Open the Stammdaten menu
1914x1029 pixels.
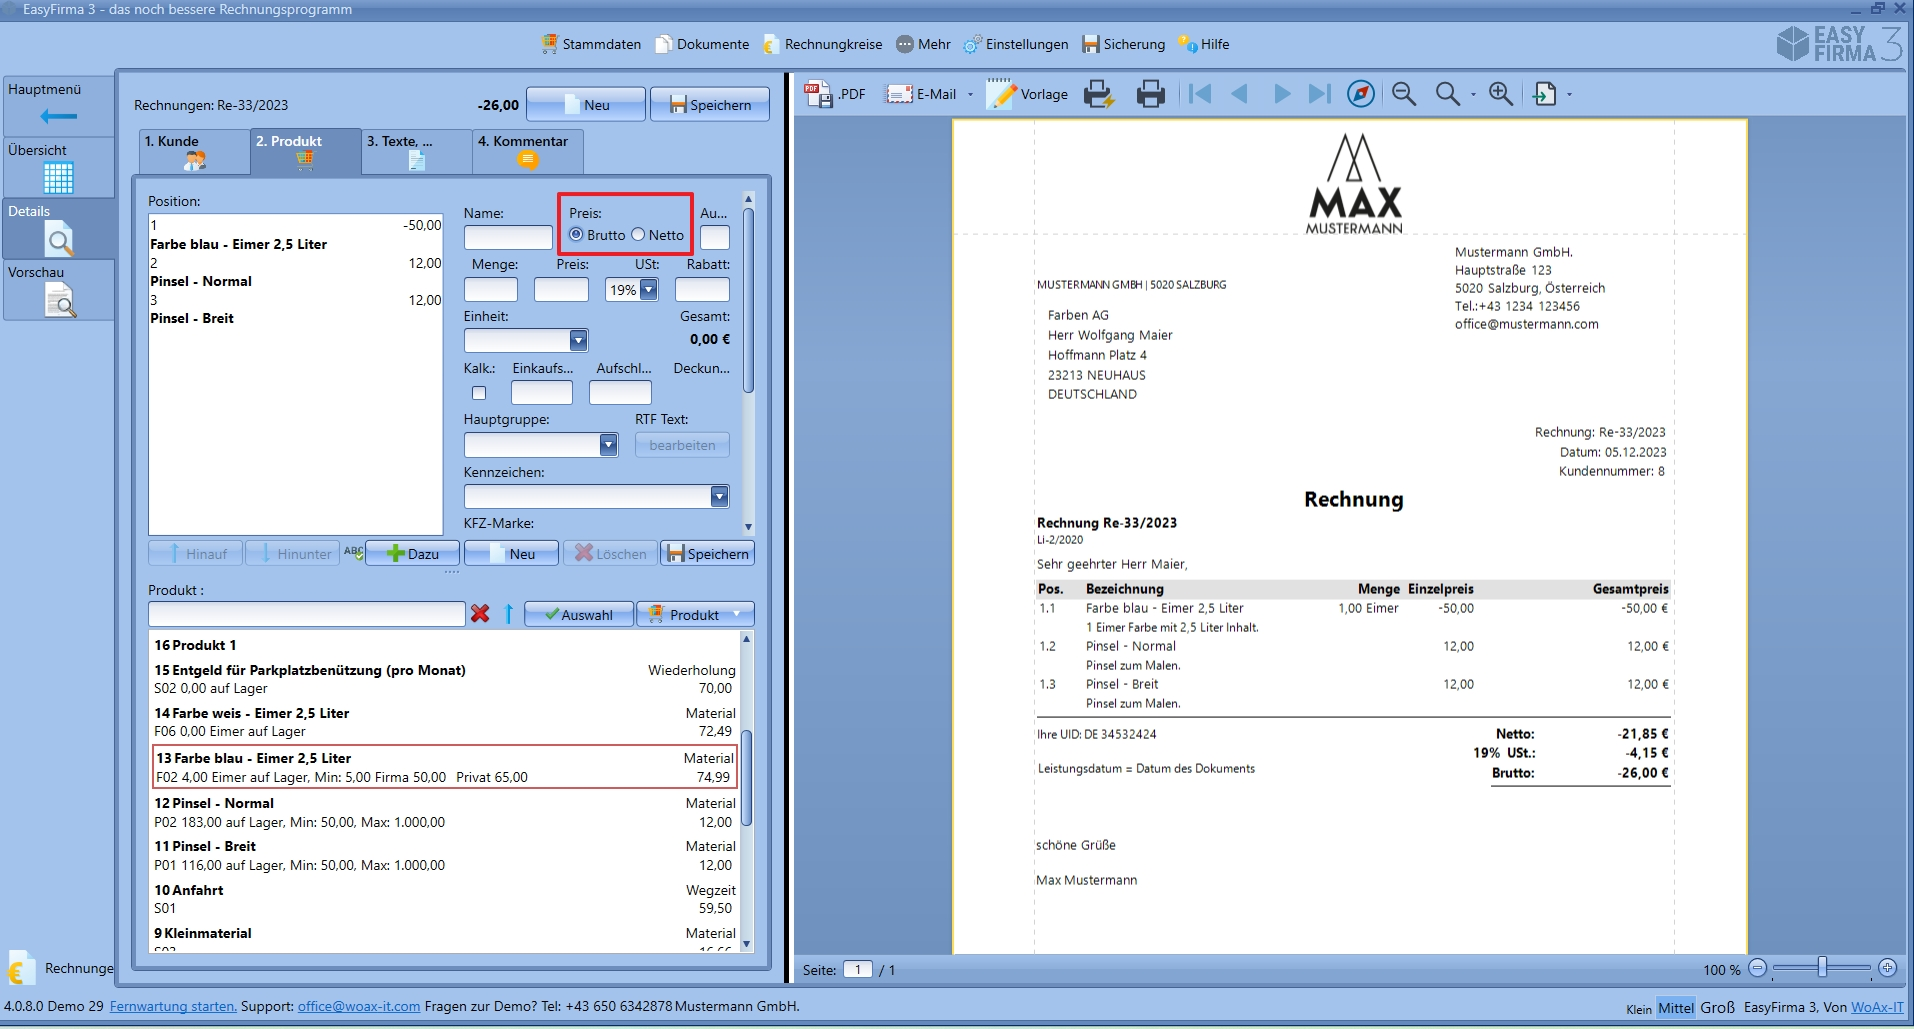591,44
